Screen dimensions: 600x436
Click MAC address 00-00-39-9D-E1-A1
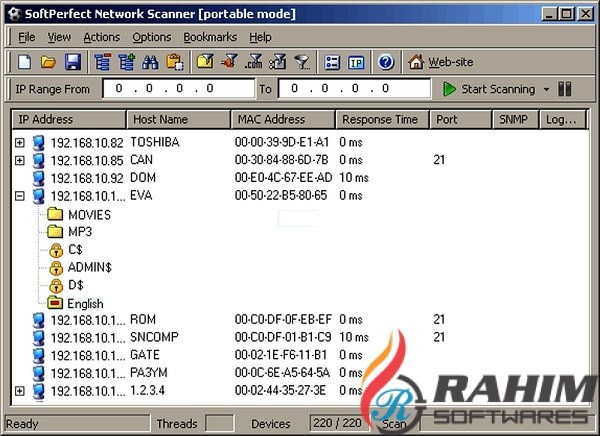(282, 142)
